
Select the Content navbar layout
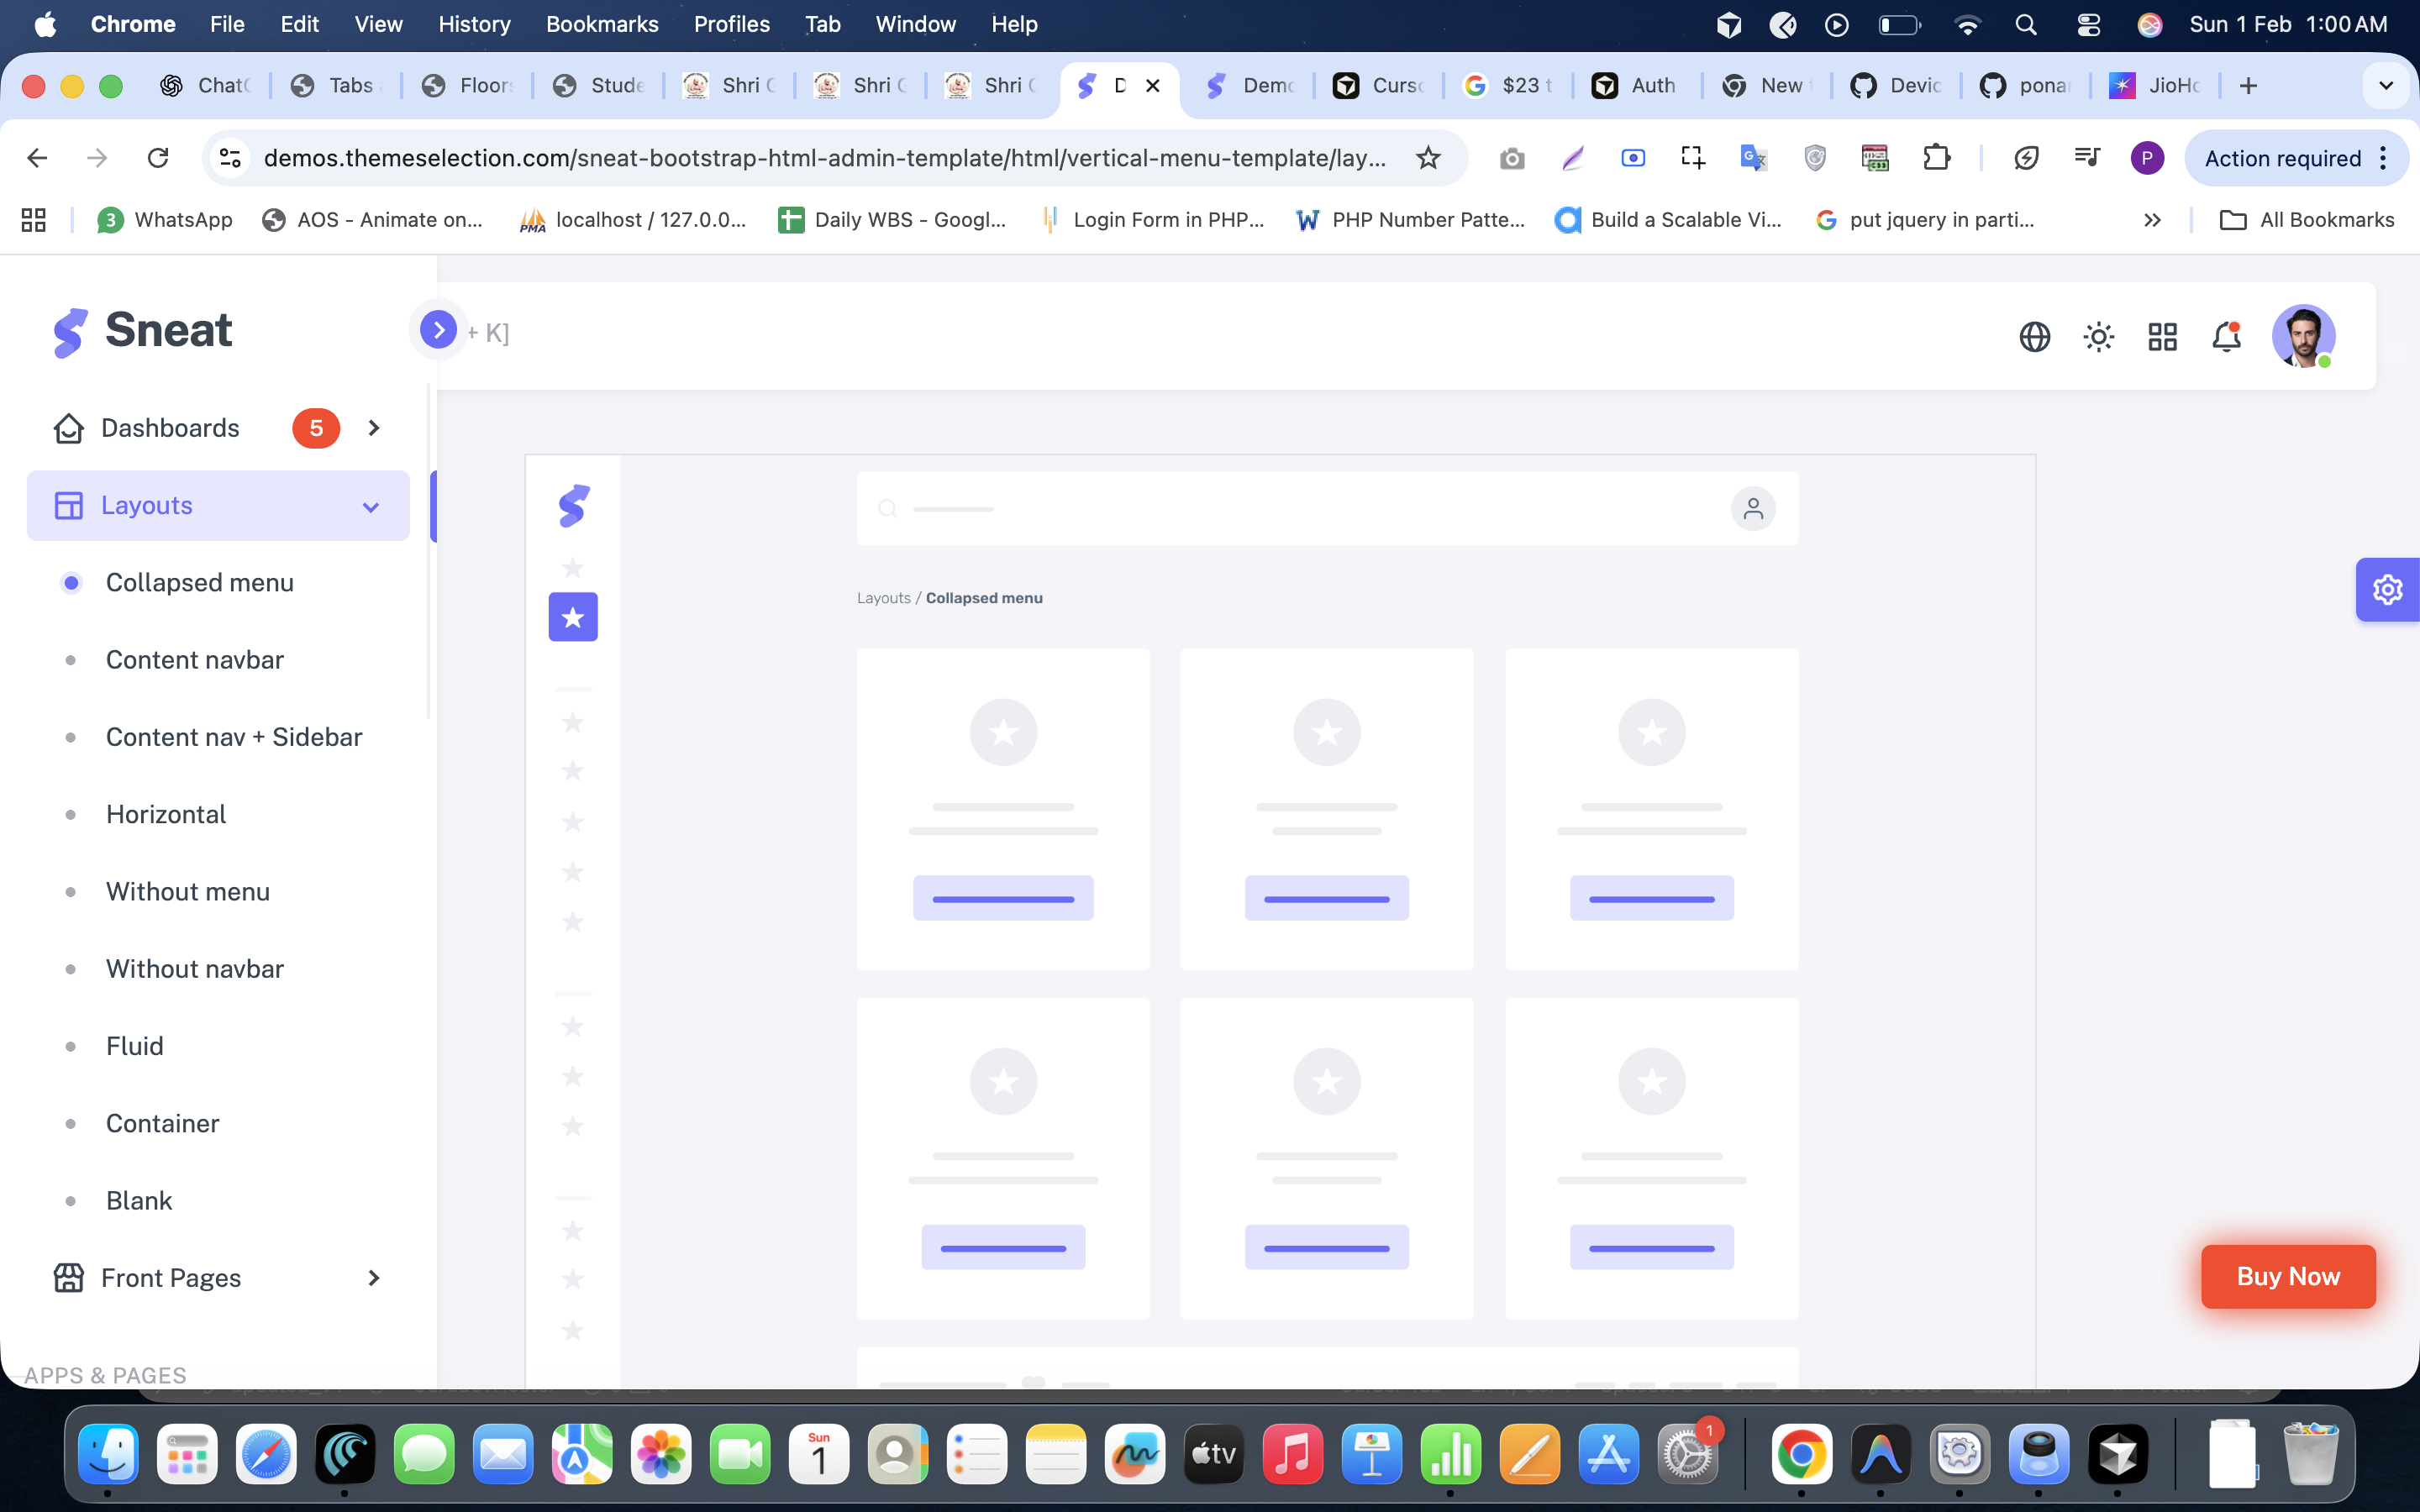(195, 660)
